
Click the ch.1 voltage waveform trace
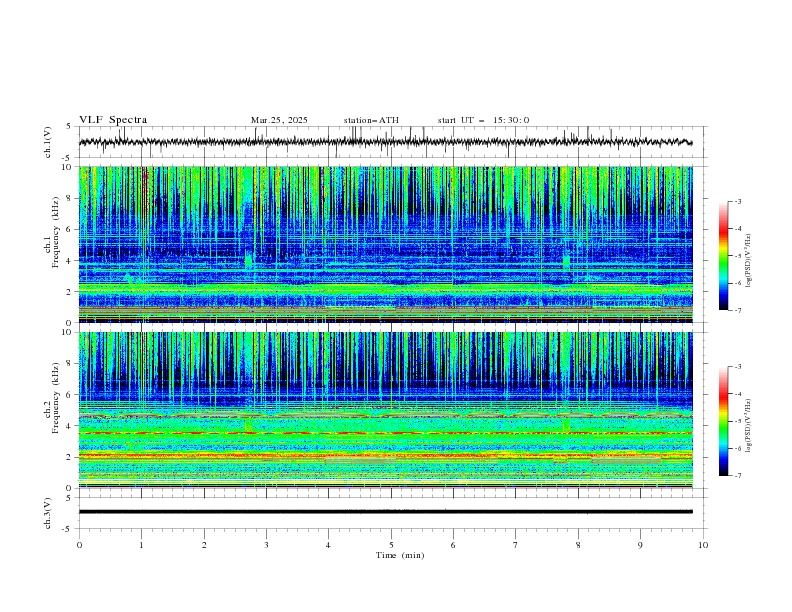[x=385, y=142]
